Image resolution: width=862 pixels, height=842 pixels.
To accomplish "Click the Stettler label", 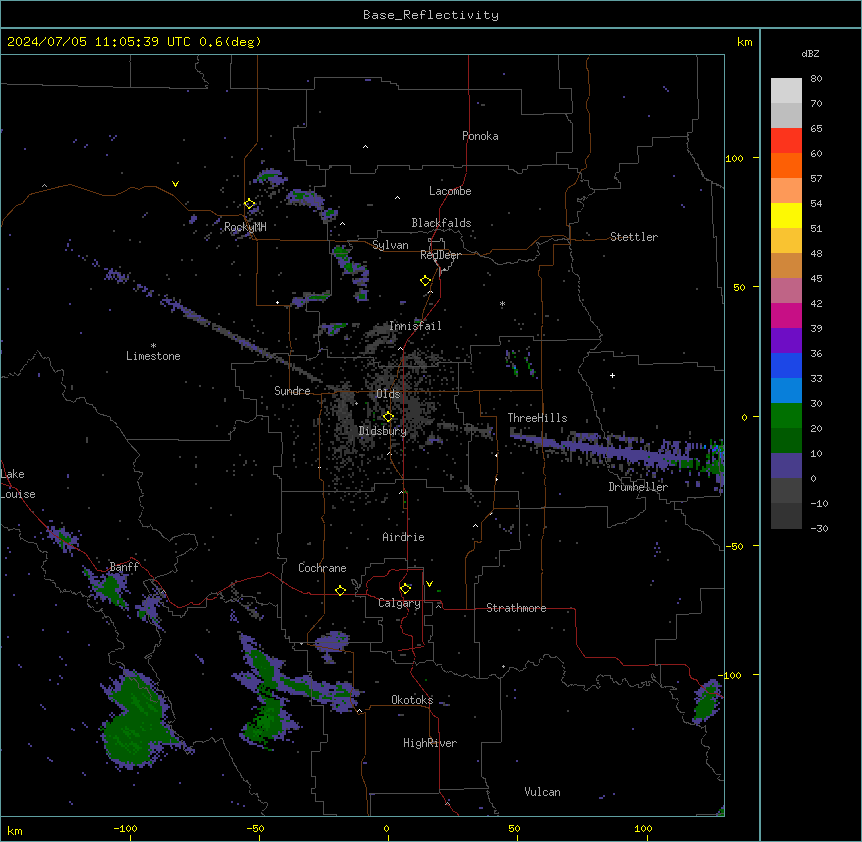I will click(x=634, y=237).
